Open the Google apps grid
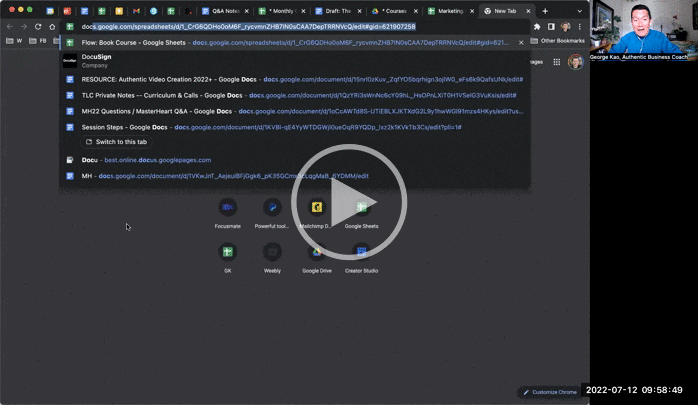The height and width of the screenshot is (405, 698). point(556,62)
